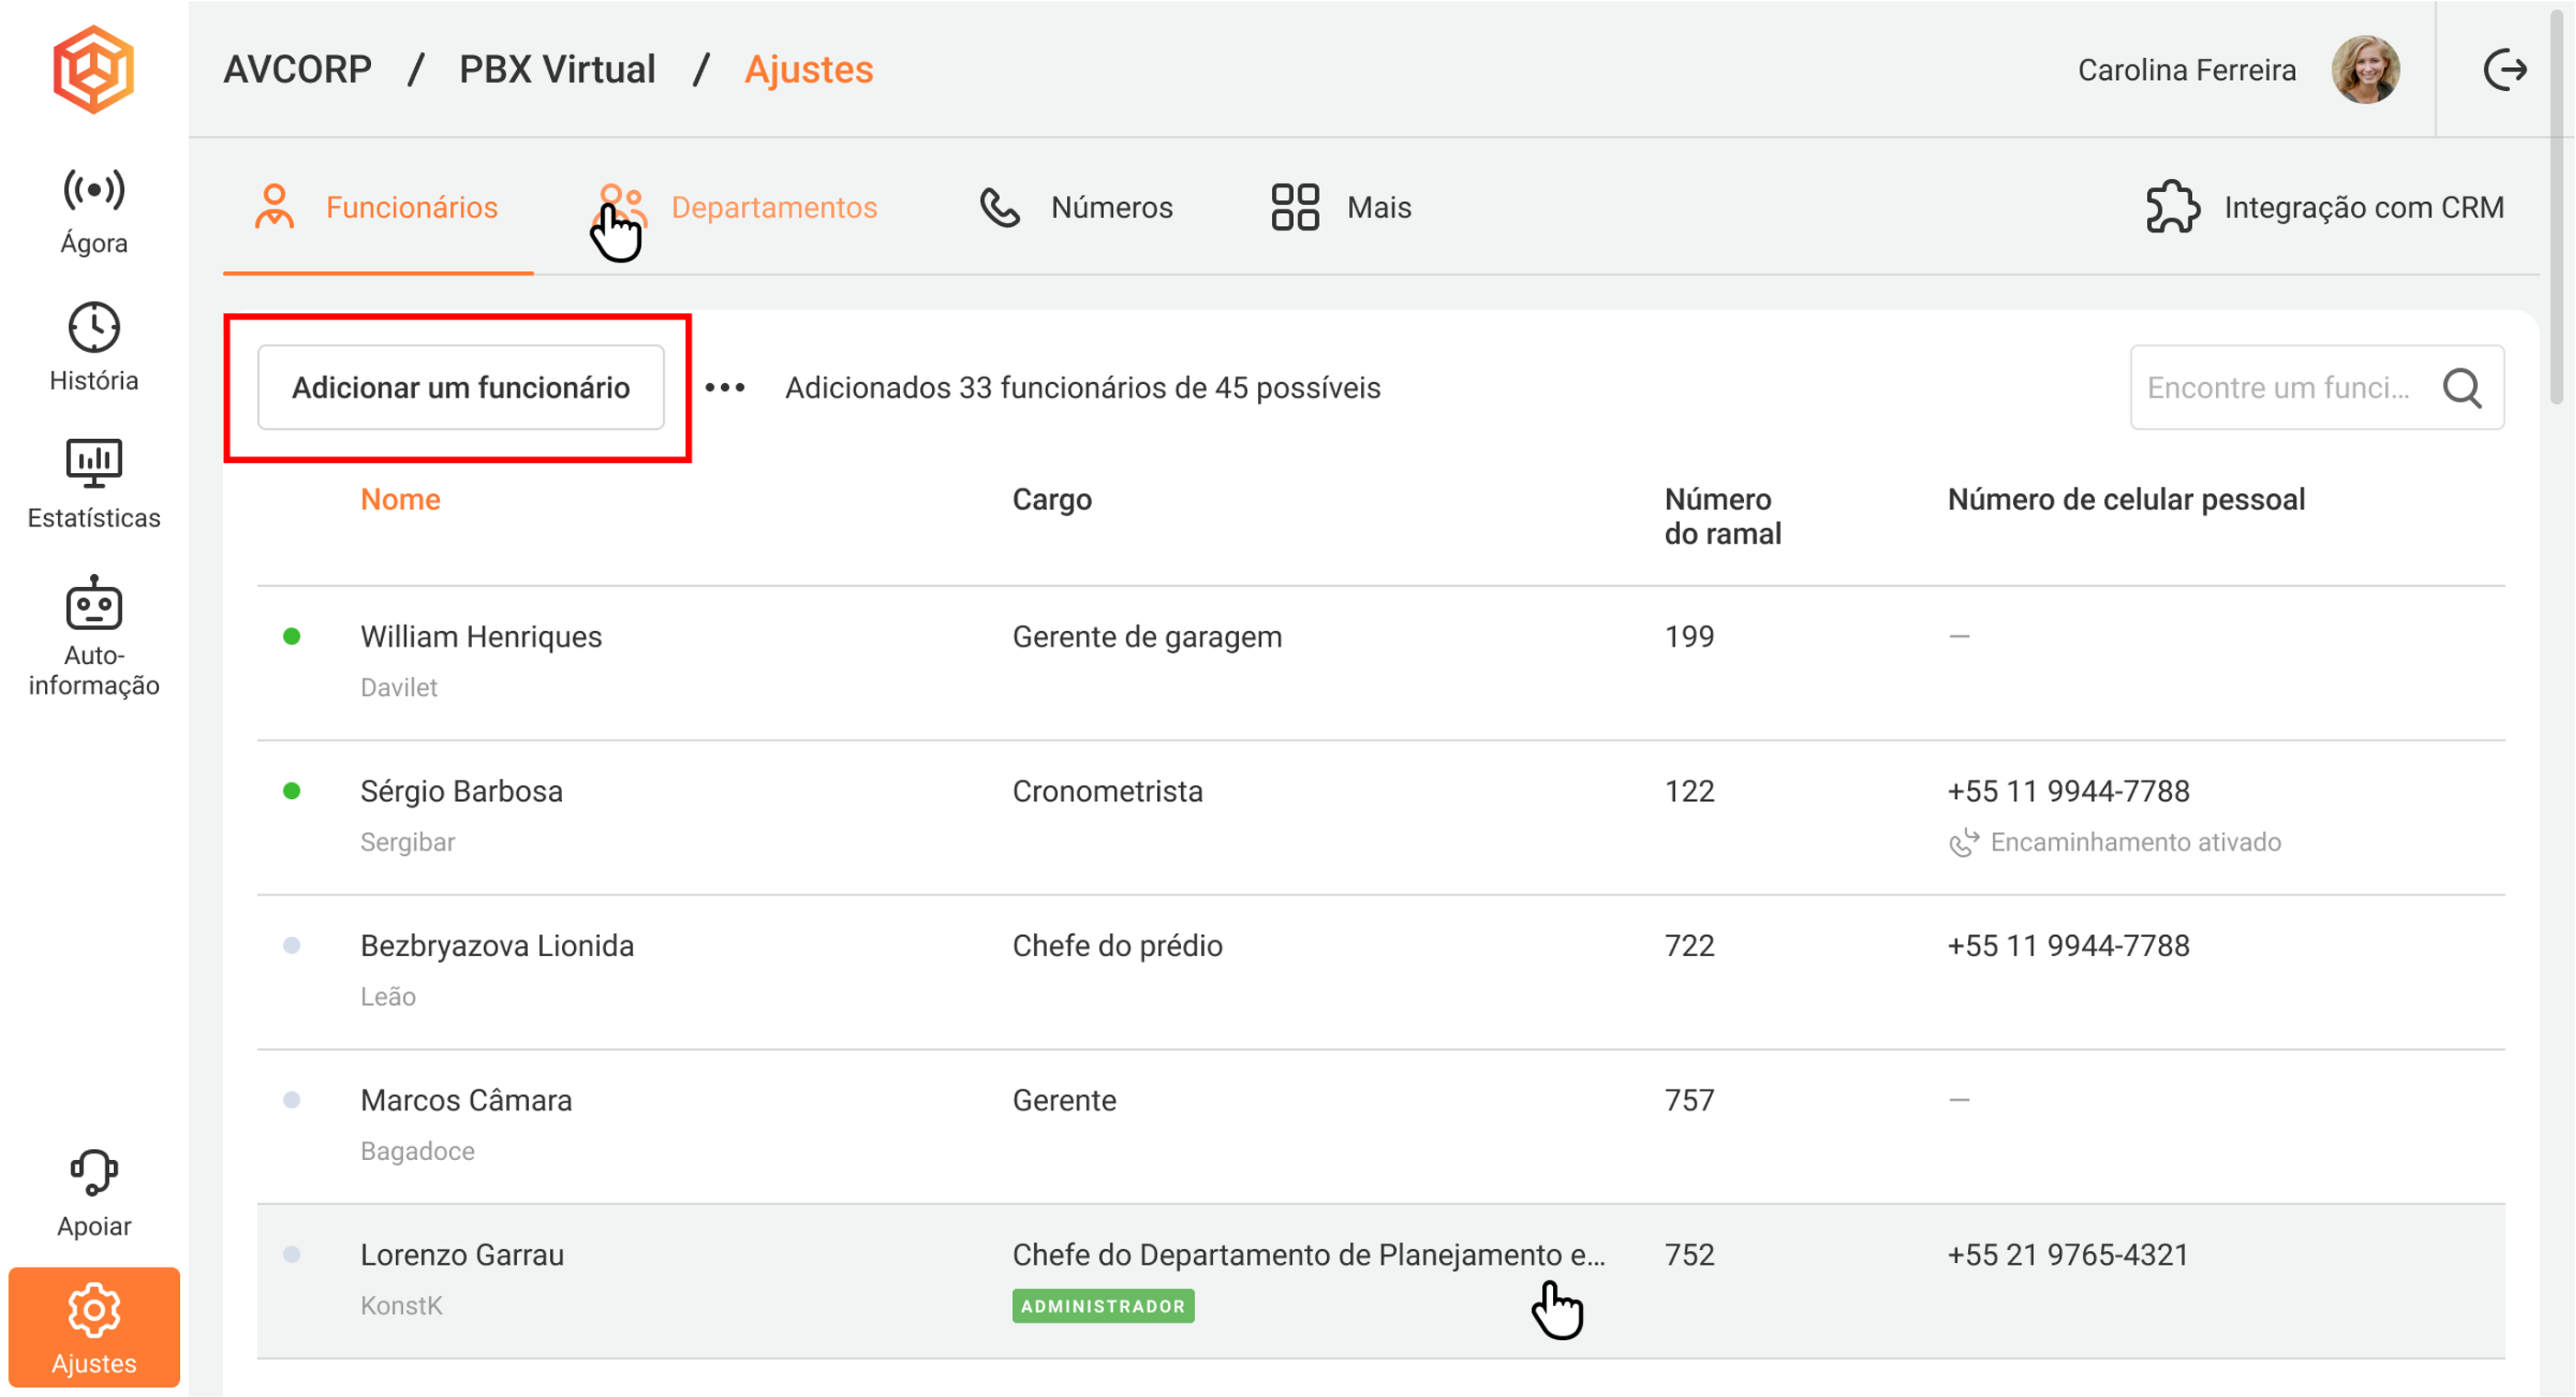The height and width of the screenshot is (1397, 2576).
Task: Click the search magnifier icon
Action: [x=2462, y=388]
